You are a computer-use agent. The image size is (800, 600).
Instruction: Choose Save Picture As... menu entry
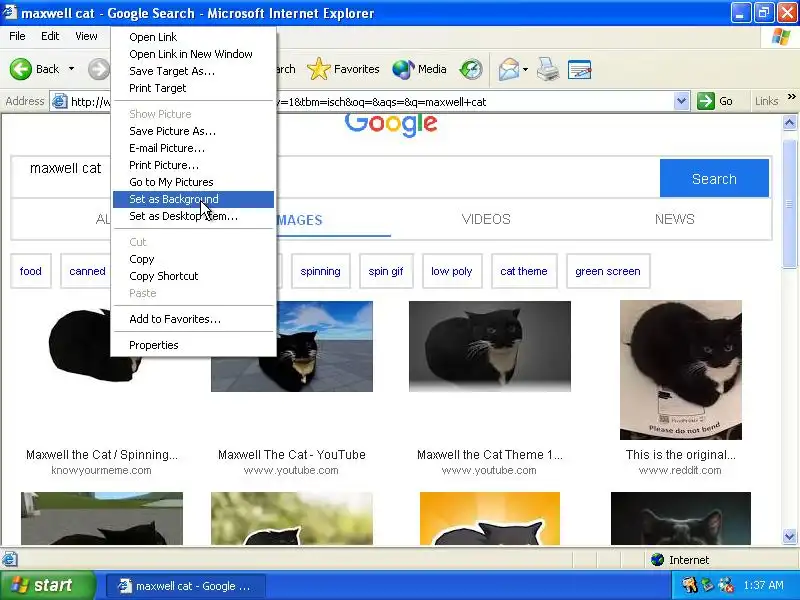(x=193, y=131)
